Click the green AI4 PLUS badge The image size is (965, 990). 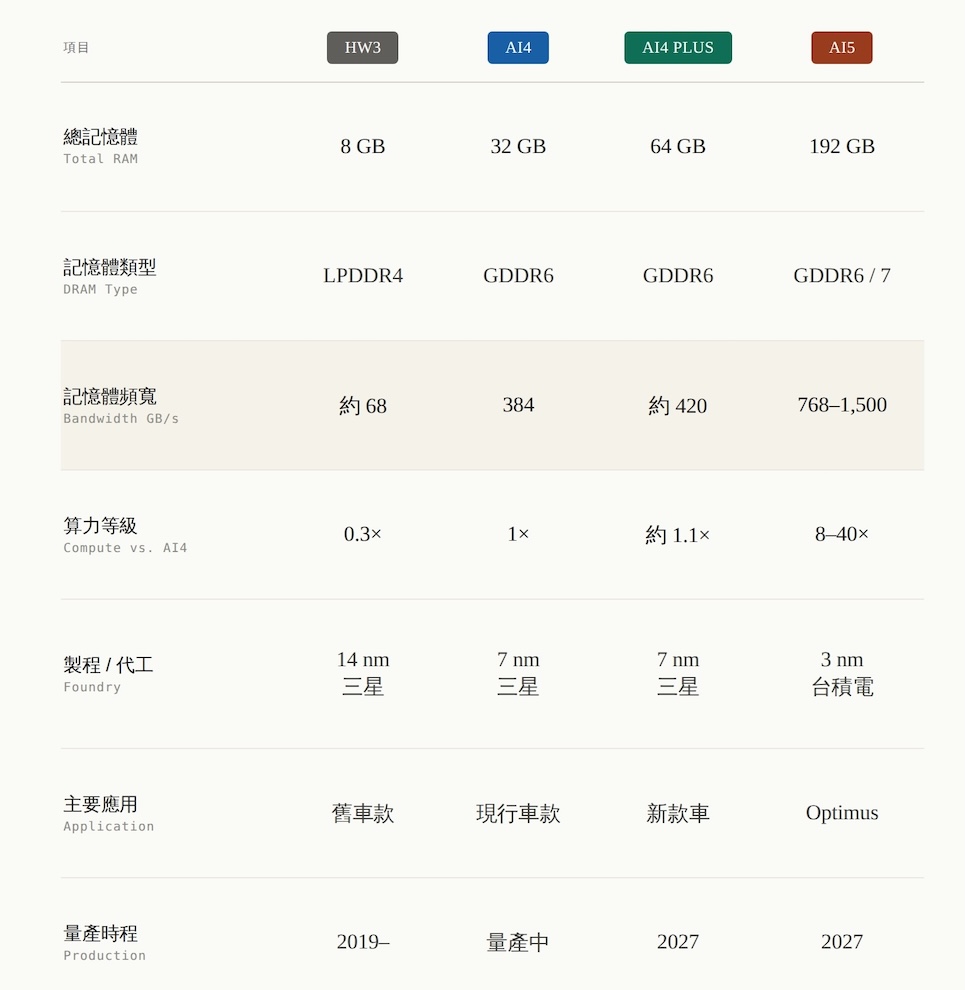[x=677, y=48]
